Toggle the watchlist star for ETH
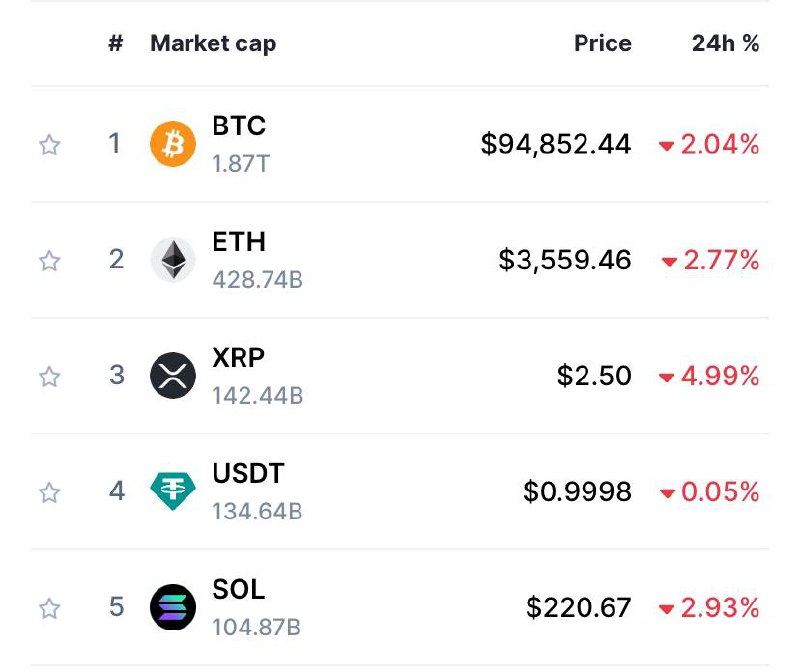The image size is (800, 672). (x=49, y=260)
